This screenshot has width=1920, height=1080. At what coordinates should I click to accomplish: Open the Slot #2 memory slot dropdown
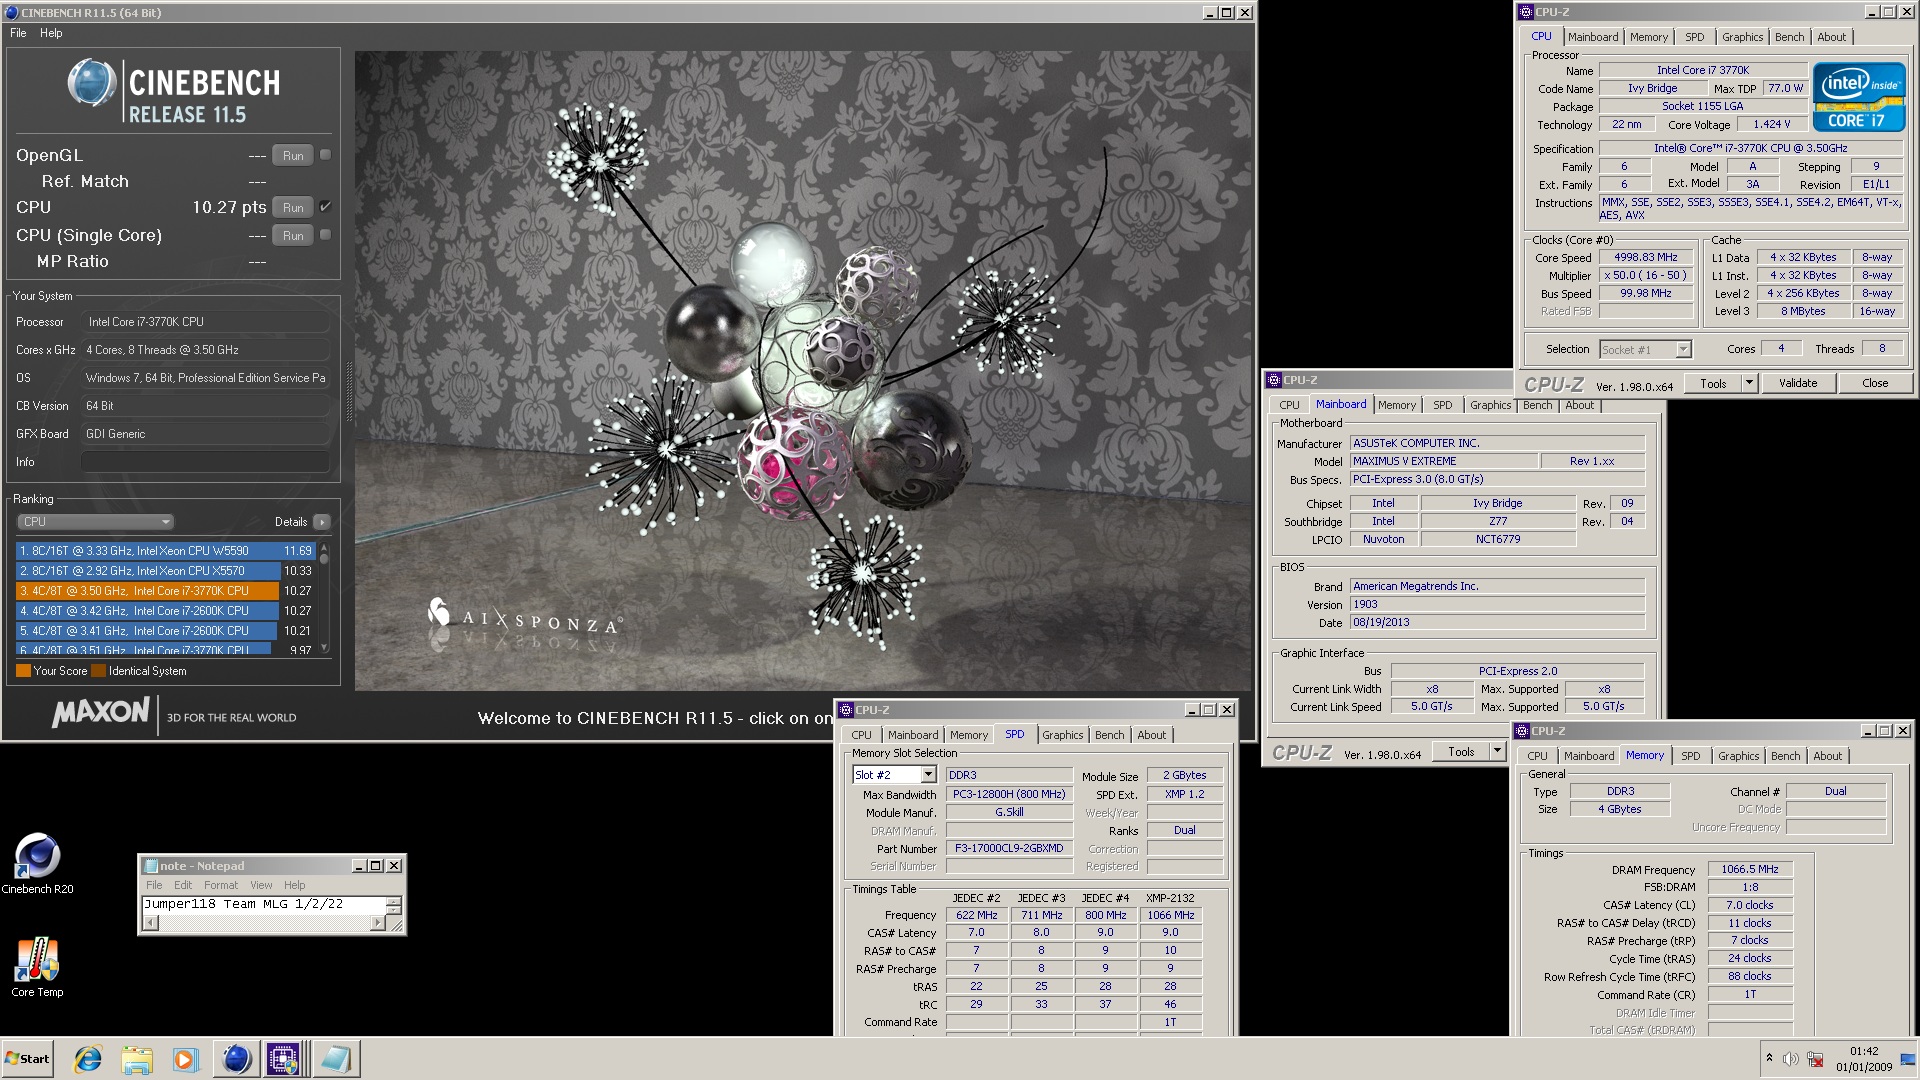[928, 775]
